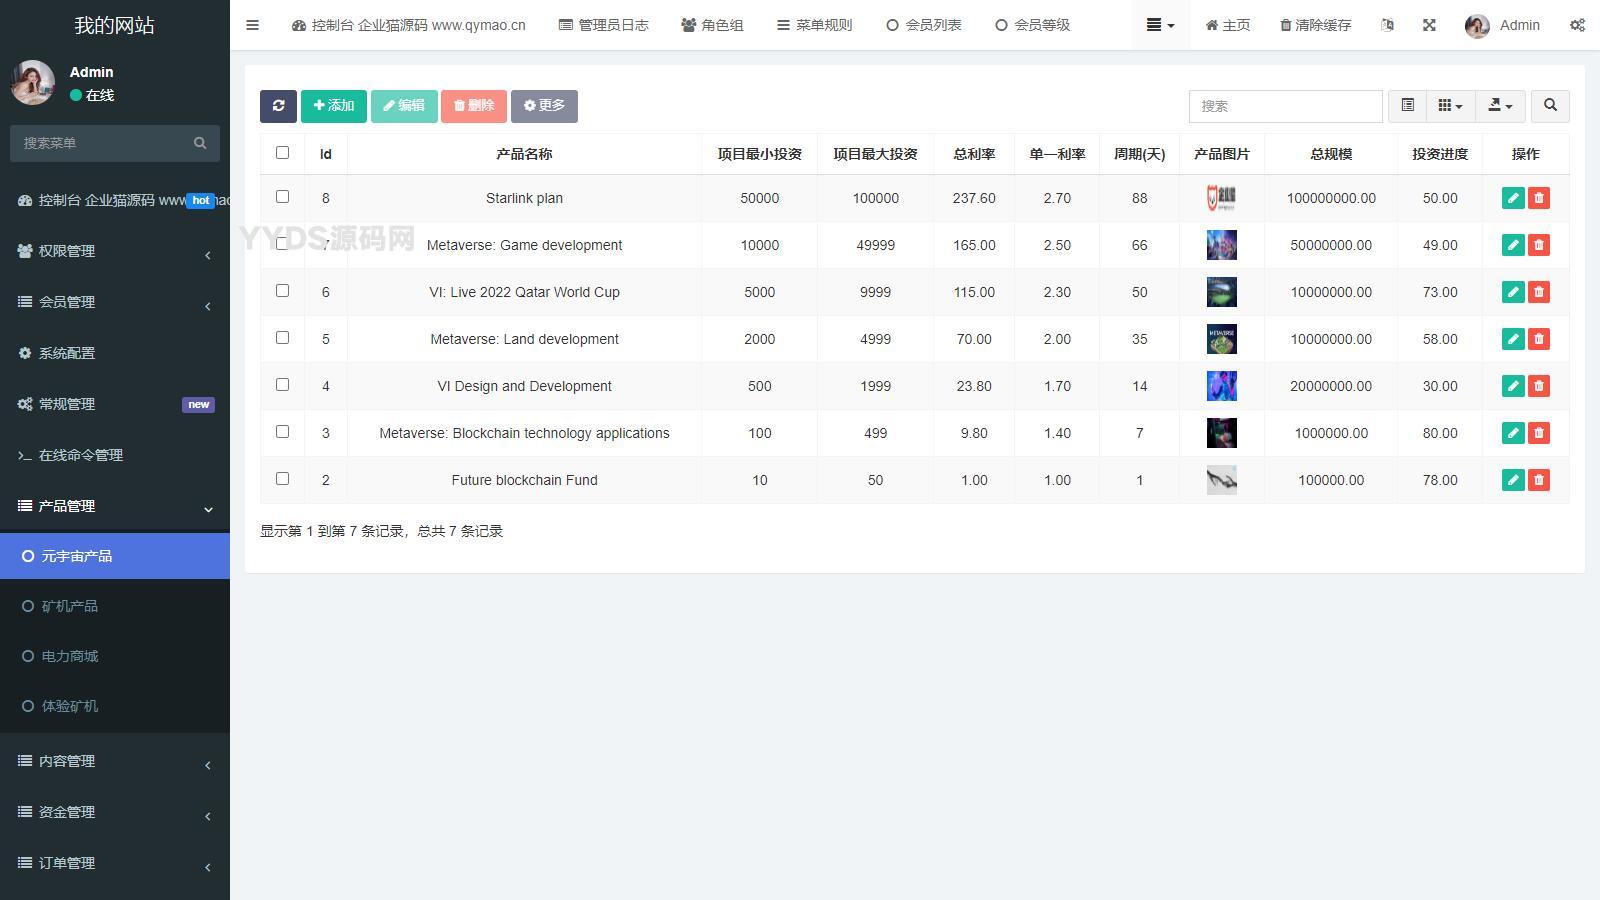1600x900 pixels.
Task: Open the export dropdown above the table
Action: tap(1500, 106)
